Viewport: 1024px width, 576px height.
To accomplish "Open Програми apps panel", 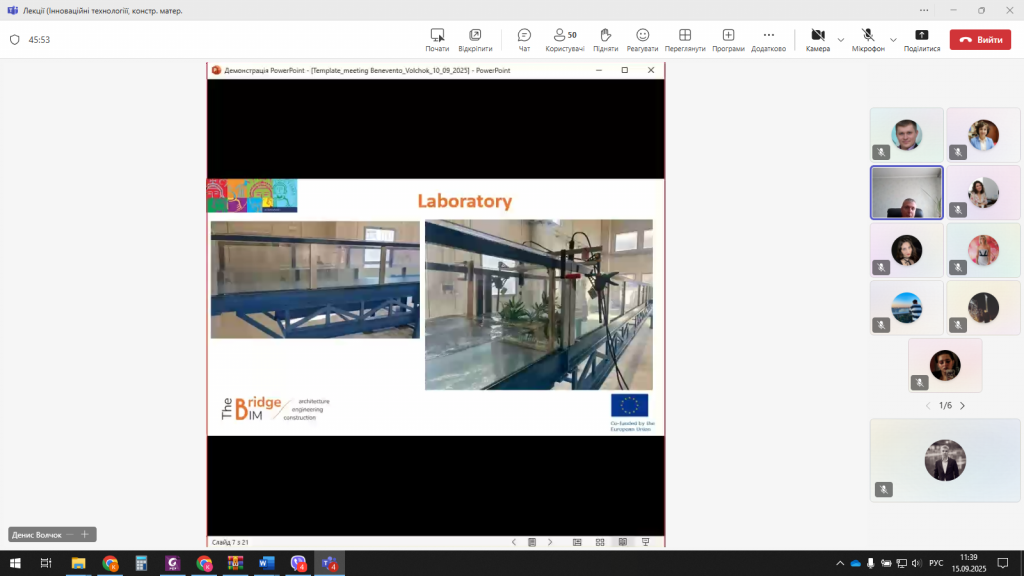I will (x=728, y=39).
